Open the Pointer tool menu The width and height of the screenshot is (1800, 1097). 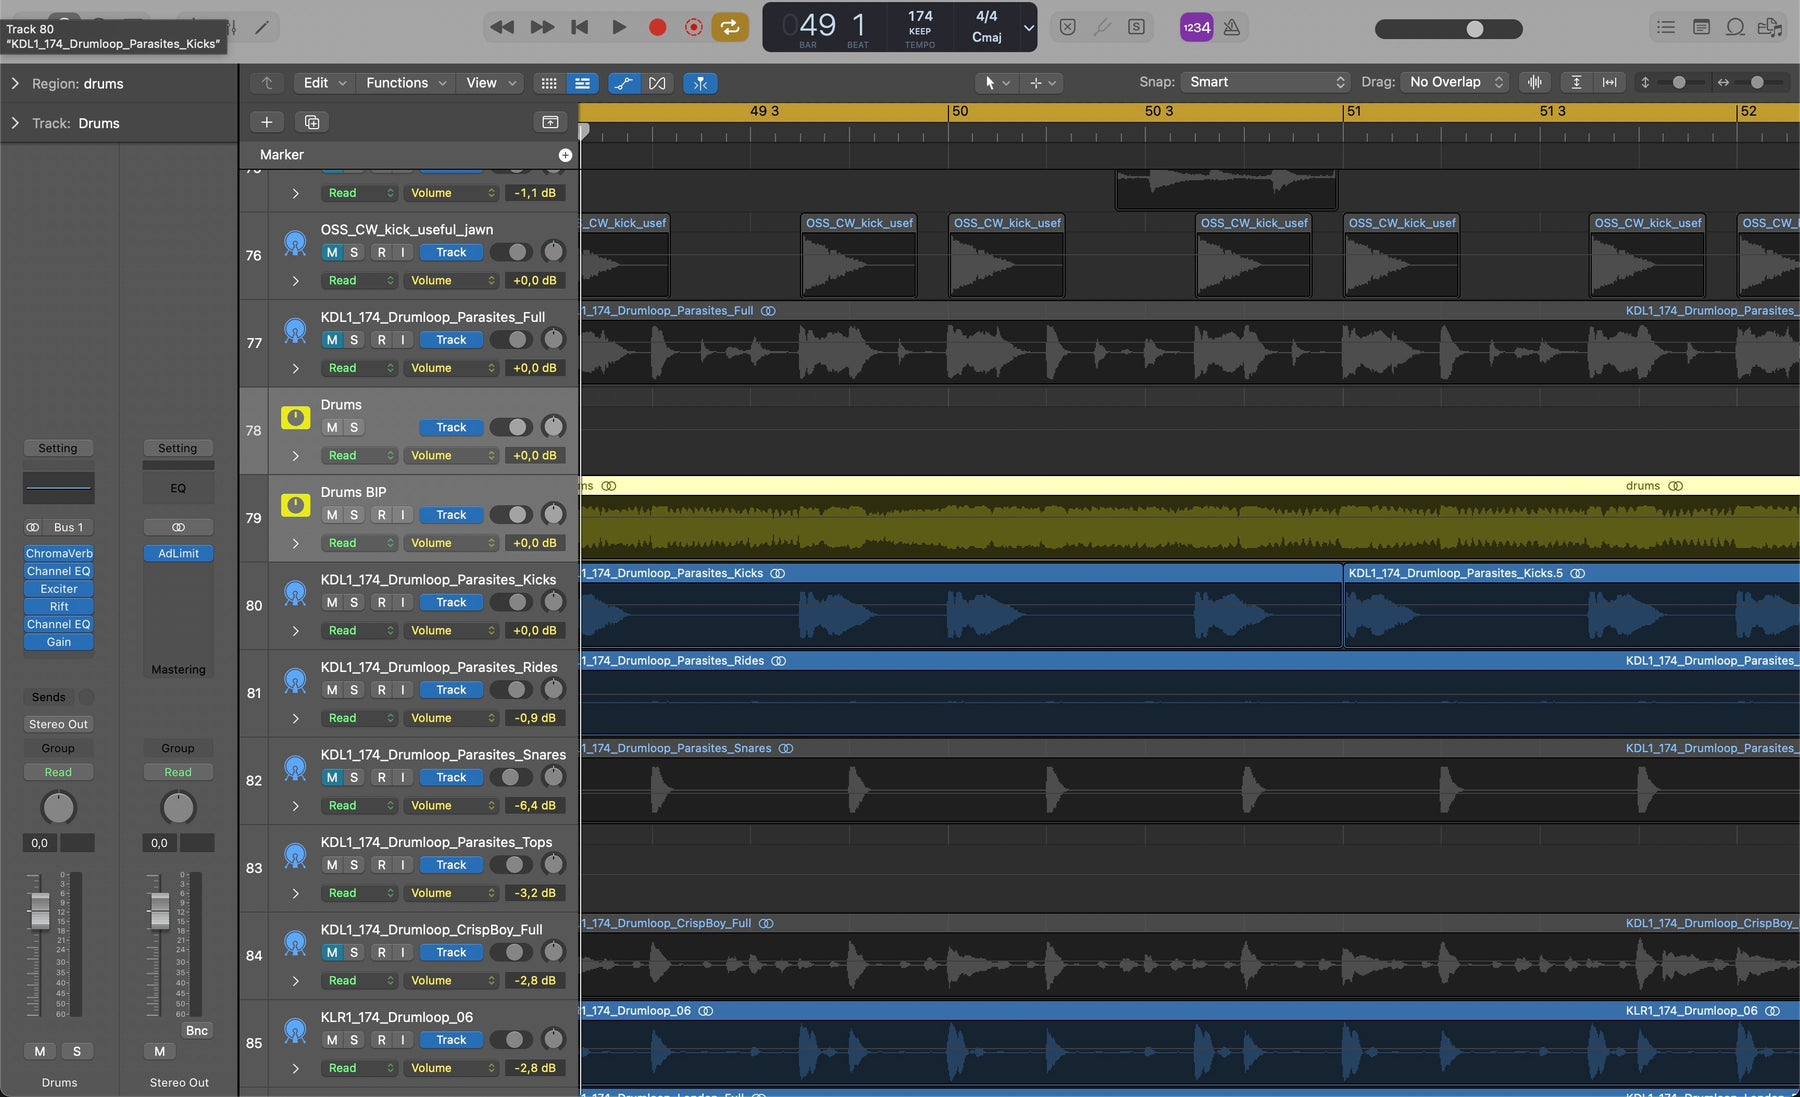996,83
